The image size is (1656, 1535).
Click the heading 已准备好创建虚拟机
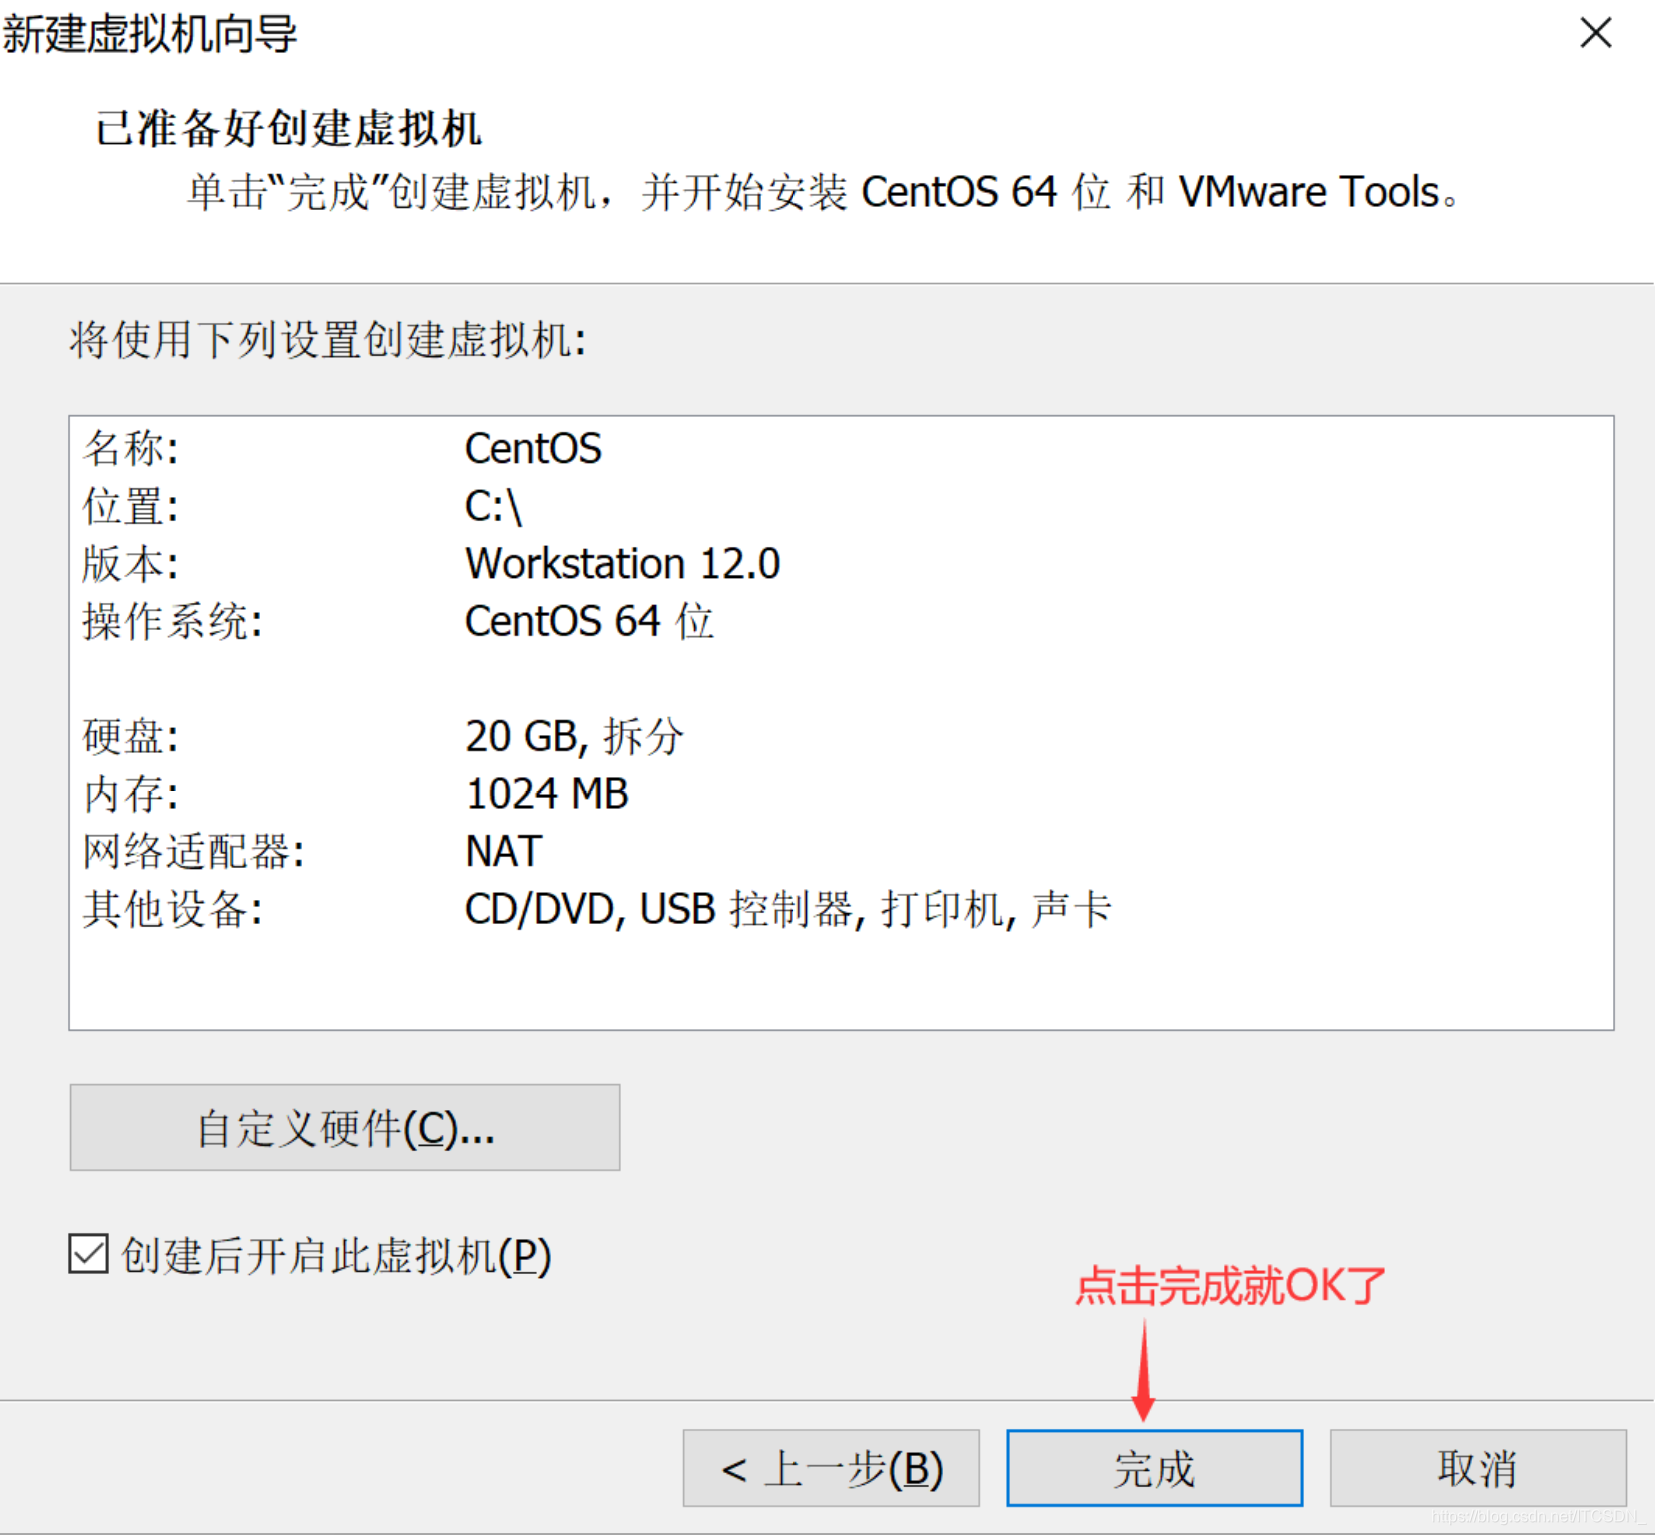(289, 128)
